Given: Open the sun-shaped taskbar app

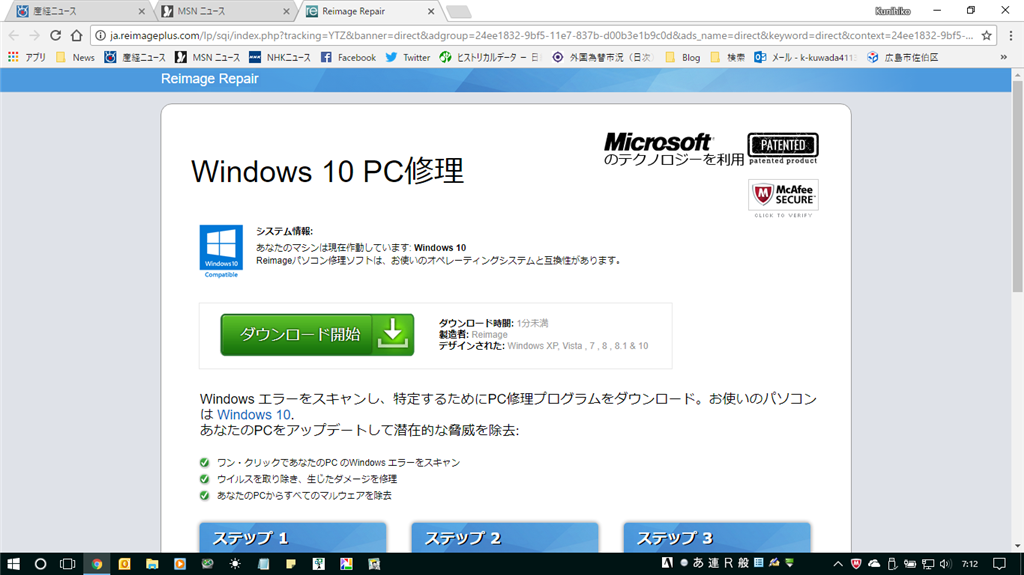Looking at the screenshot, I should coord(235,564).
